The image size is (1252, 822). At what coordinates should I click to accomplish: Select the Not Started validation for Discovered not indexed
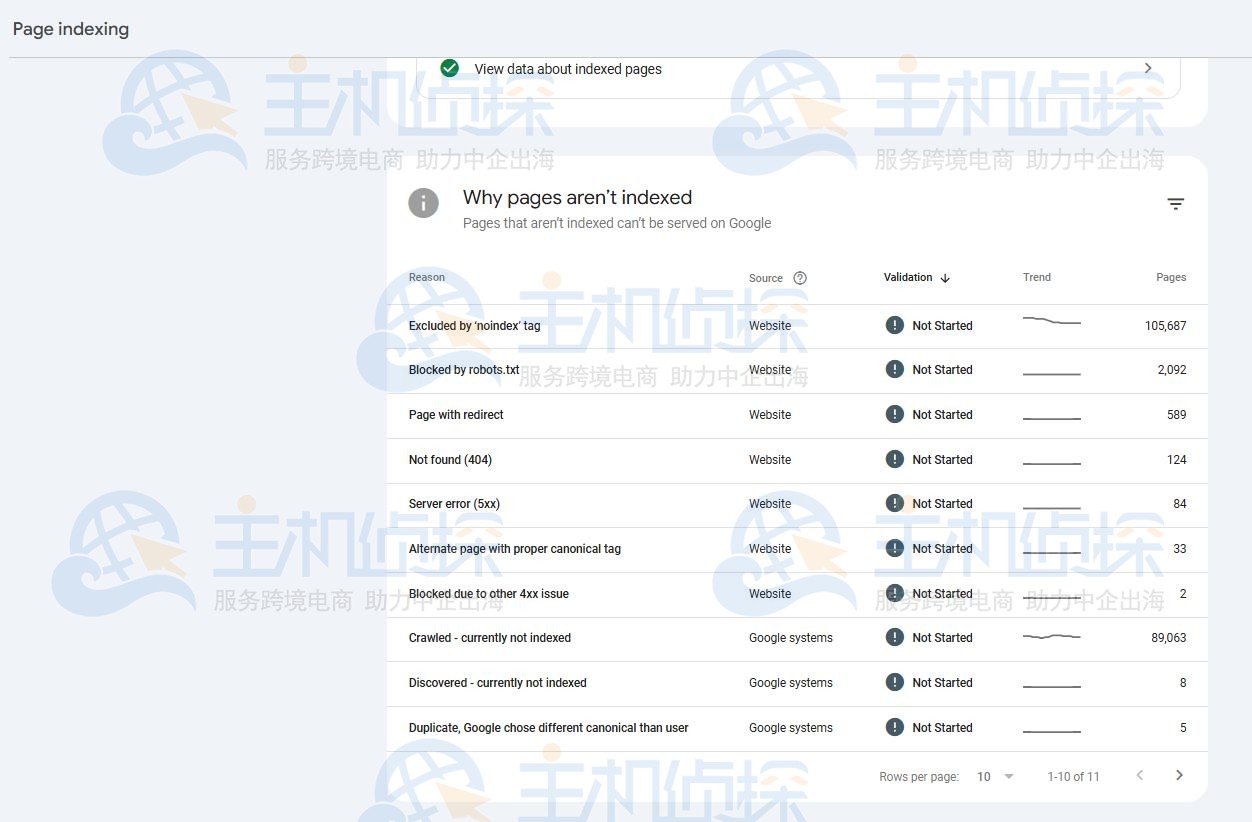pyautogui.click(x=941, y=682)
